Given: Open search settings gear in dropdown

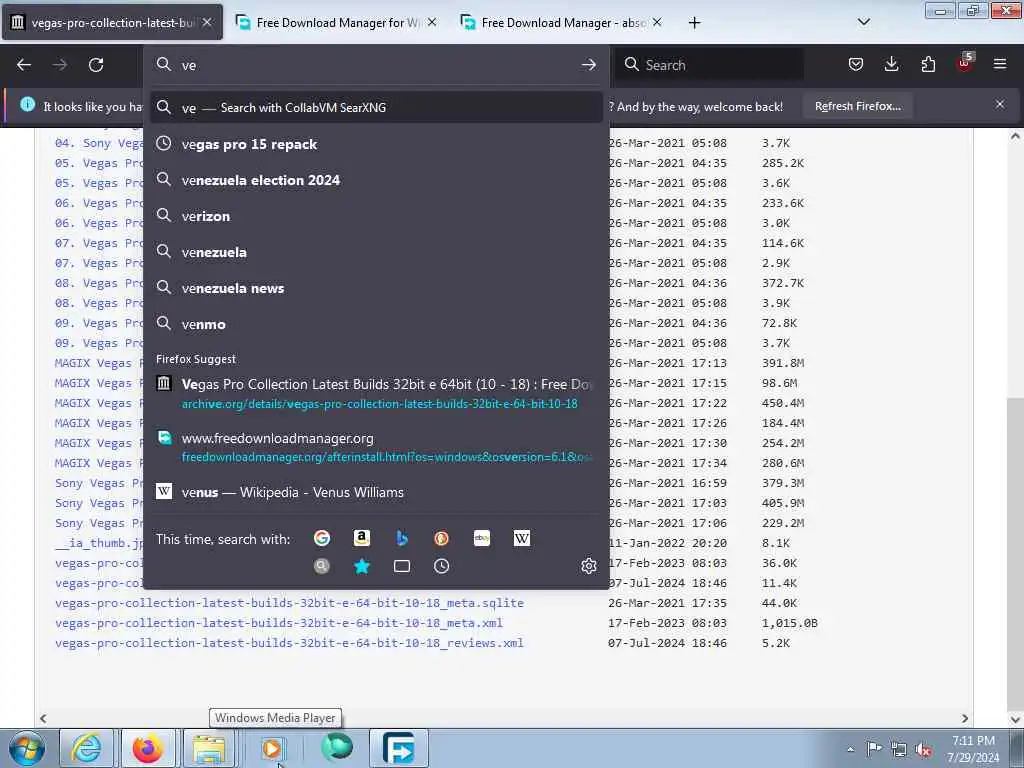Looking at the screenshot, I should 588,566.
